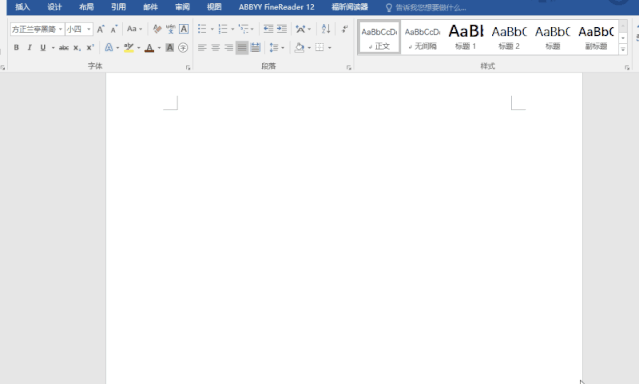Screen dimensions: 639x384
Task: Shrink font size with the smaller A icon
Action: coord(114,29)
